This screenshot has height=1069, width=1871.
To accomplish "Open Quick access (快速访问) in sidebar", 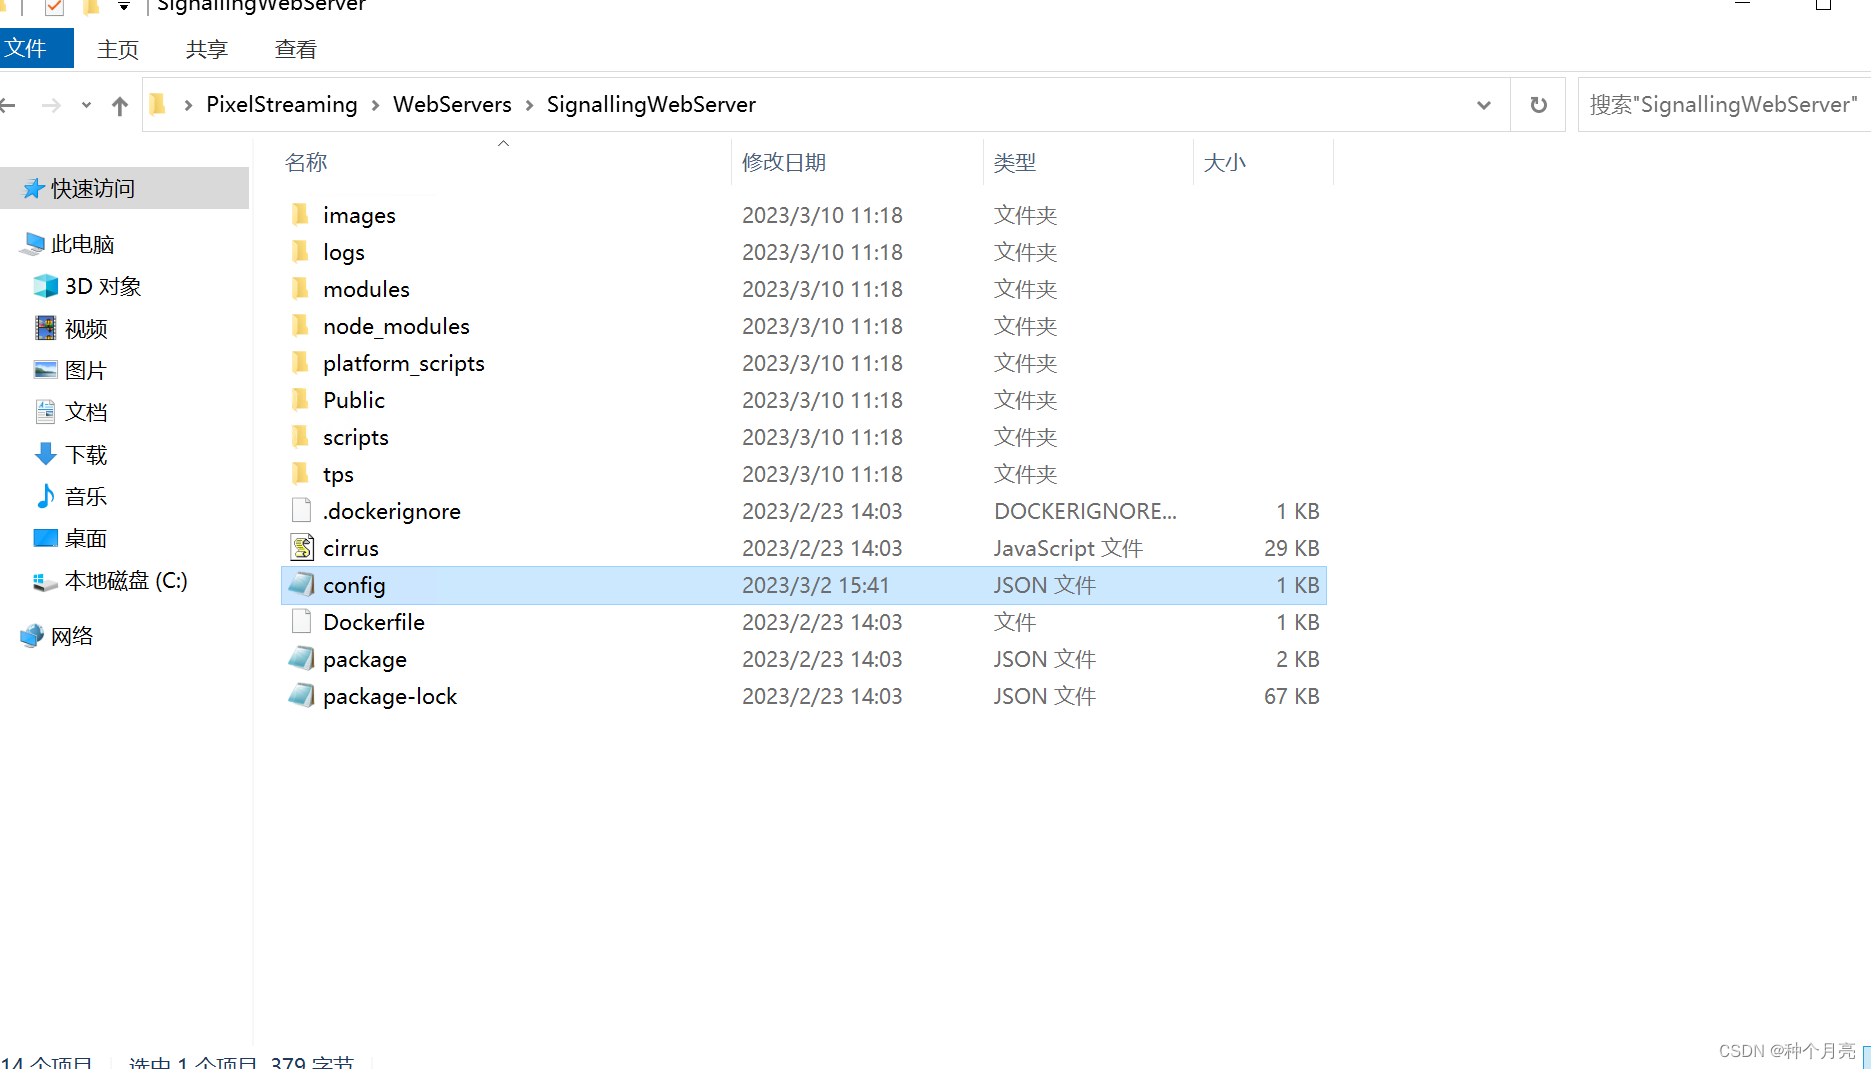I will tap(124, 188).
